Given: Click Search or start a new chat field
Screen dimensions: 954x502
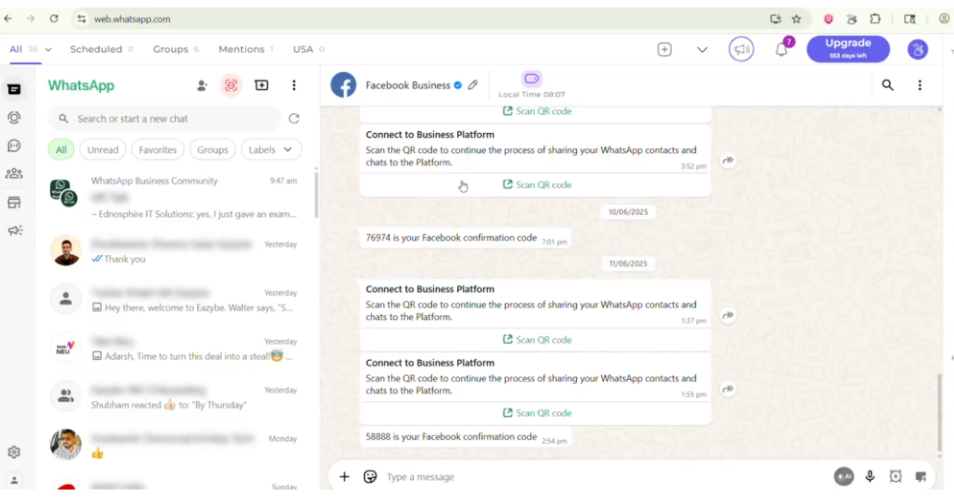Looking at the screenshot, I should 164,119.
